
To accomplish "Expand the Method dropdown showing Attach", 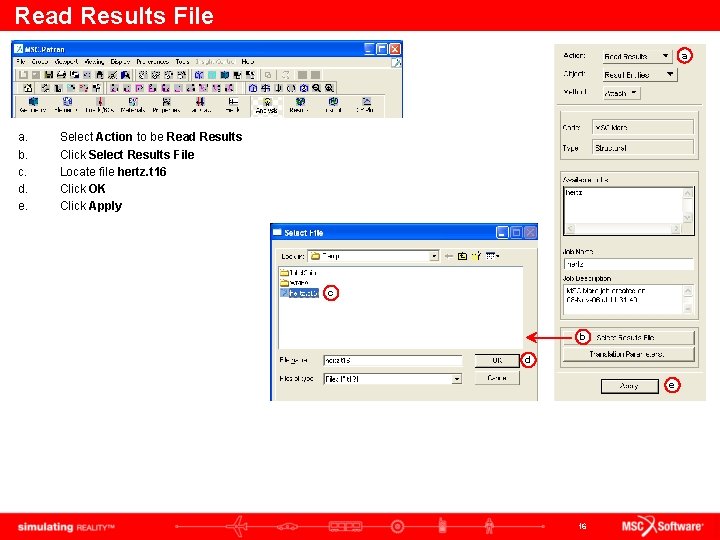I will (x=621, y=93).
